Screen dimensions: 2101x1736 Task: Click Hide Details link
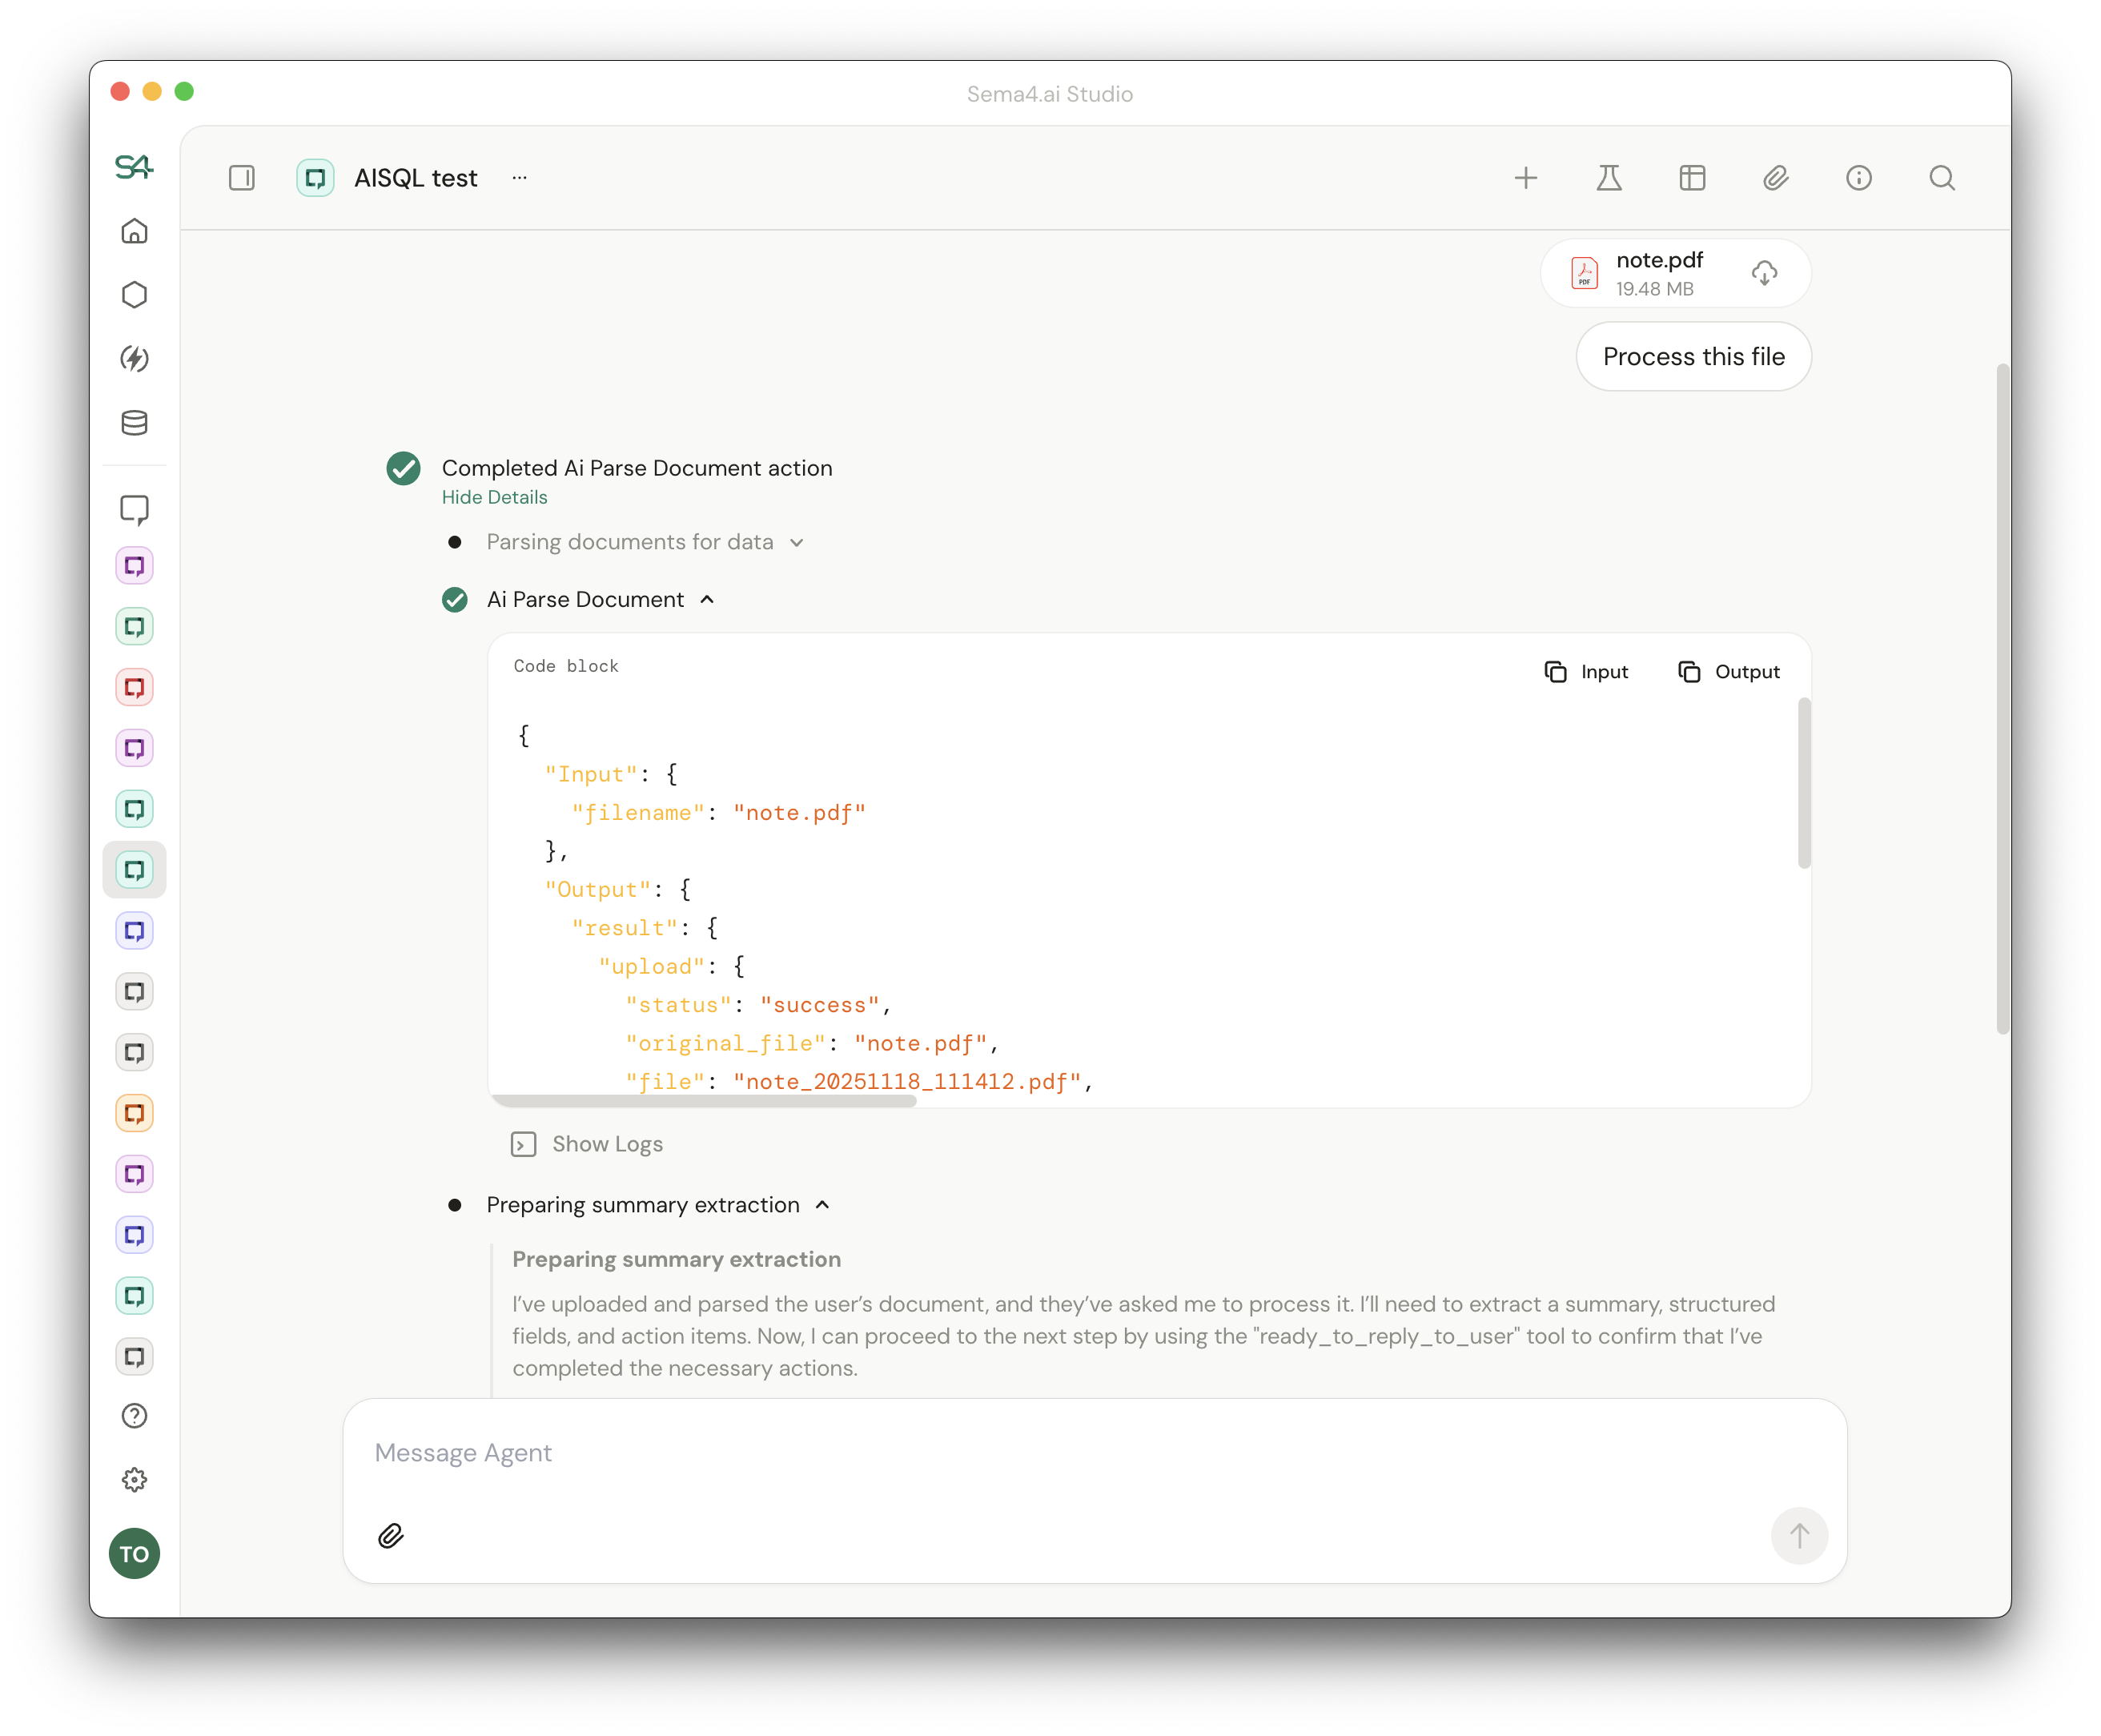pos(494,497)
